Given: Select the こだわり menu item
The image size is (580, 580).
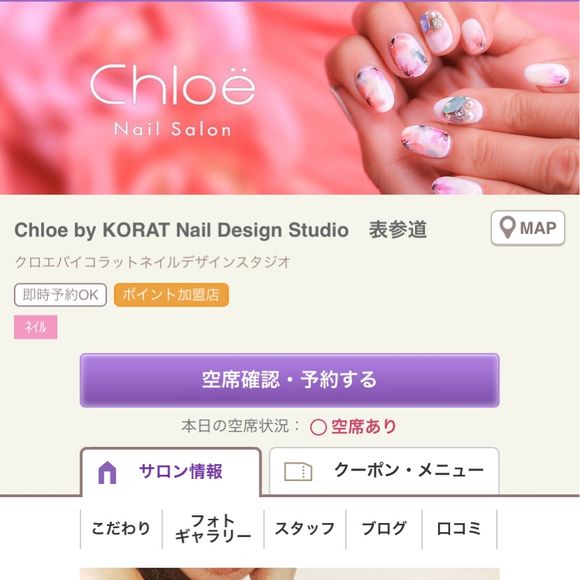Looking at the screenshot, I should 121,528.
